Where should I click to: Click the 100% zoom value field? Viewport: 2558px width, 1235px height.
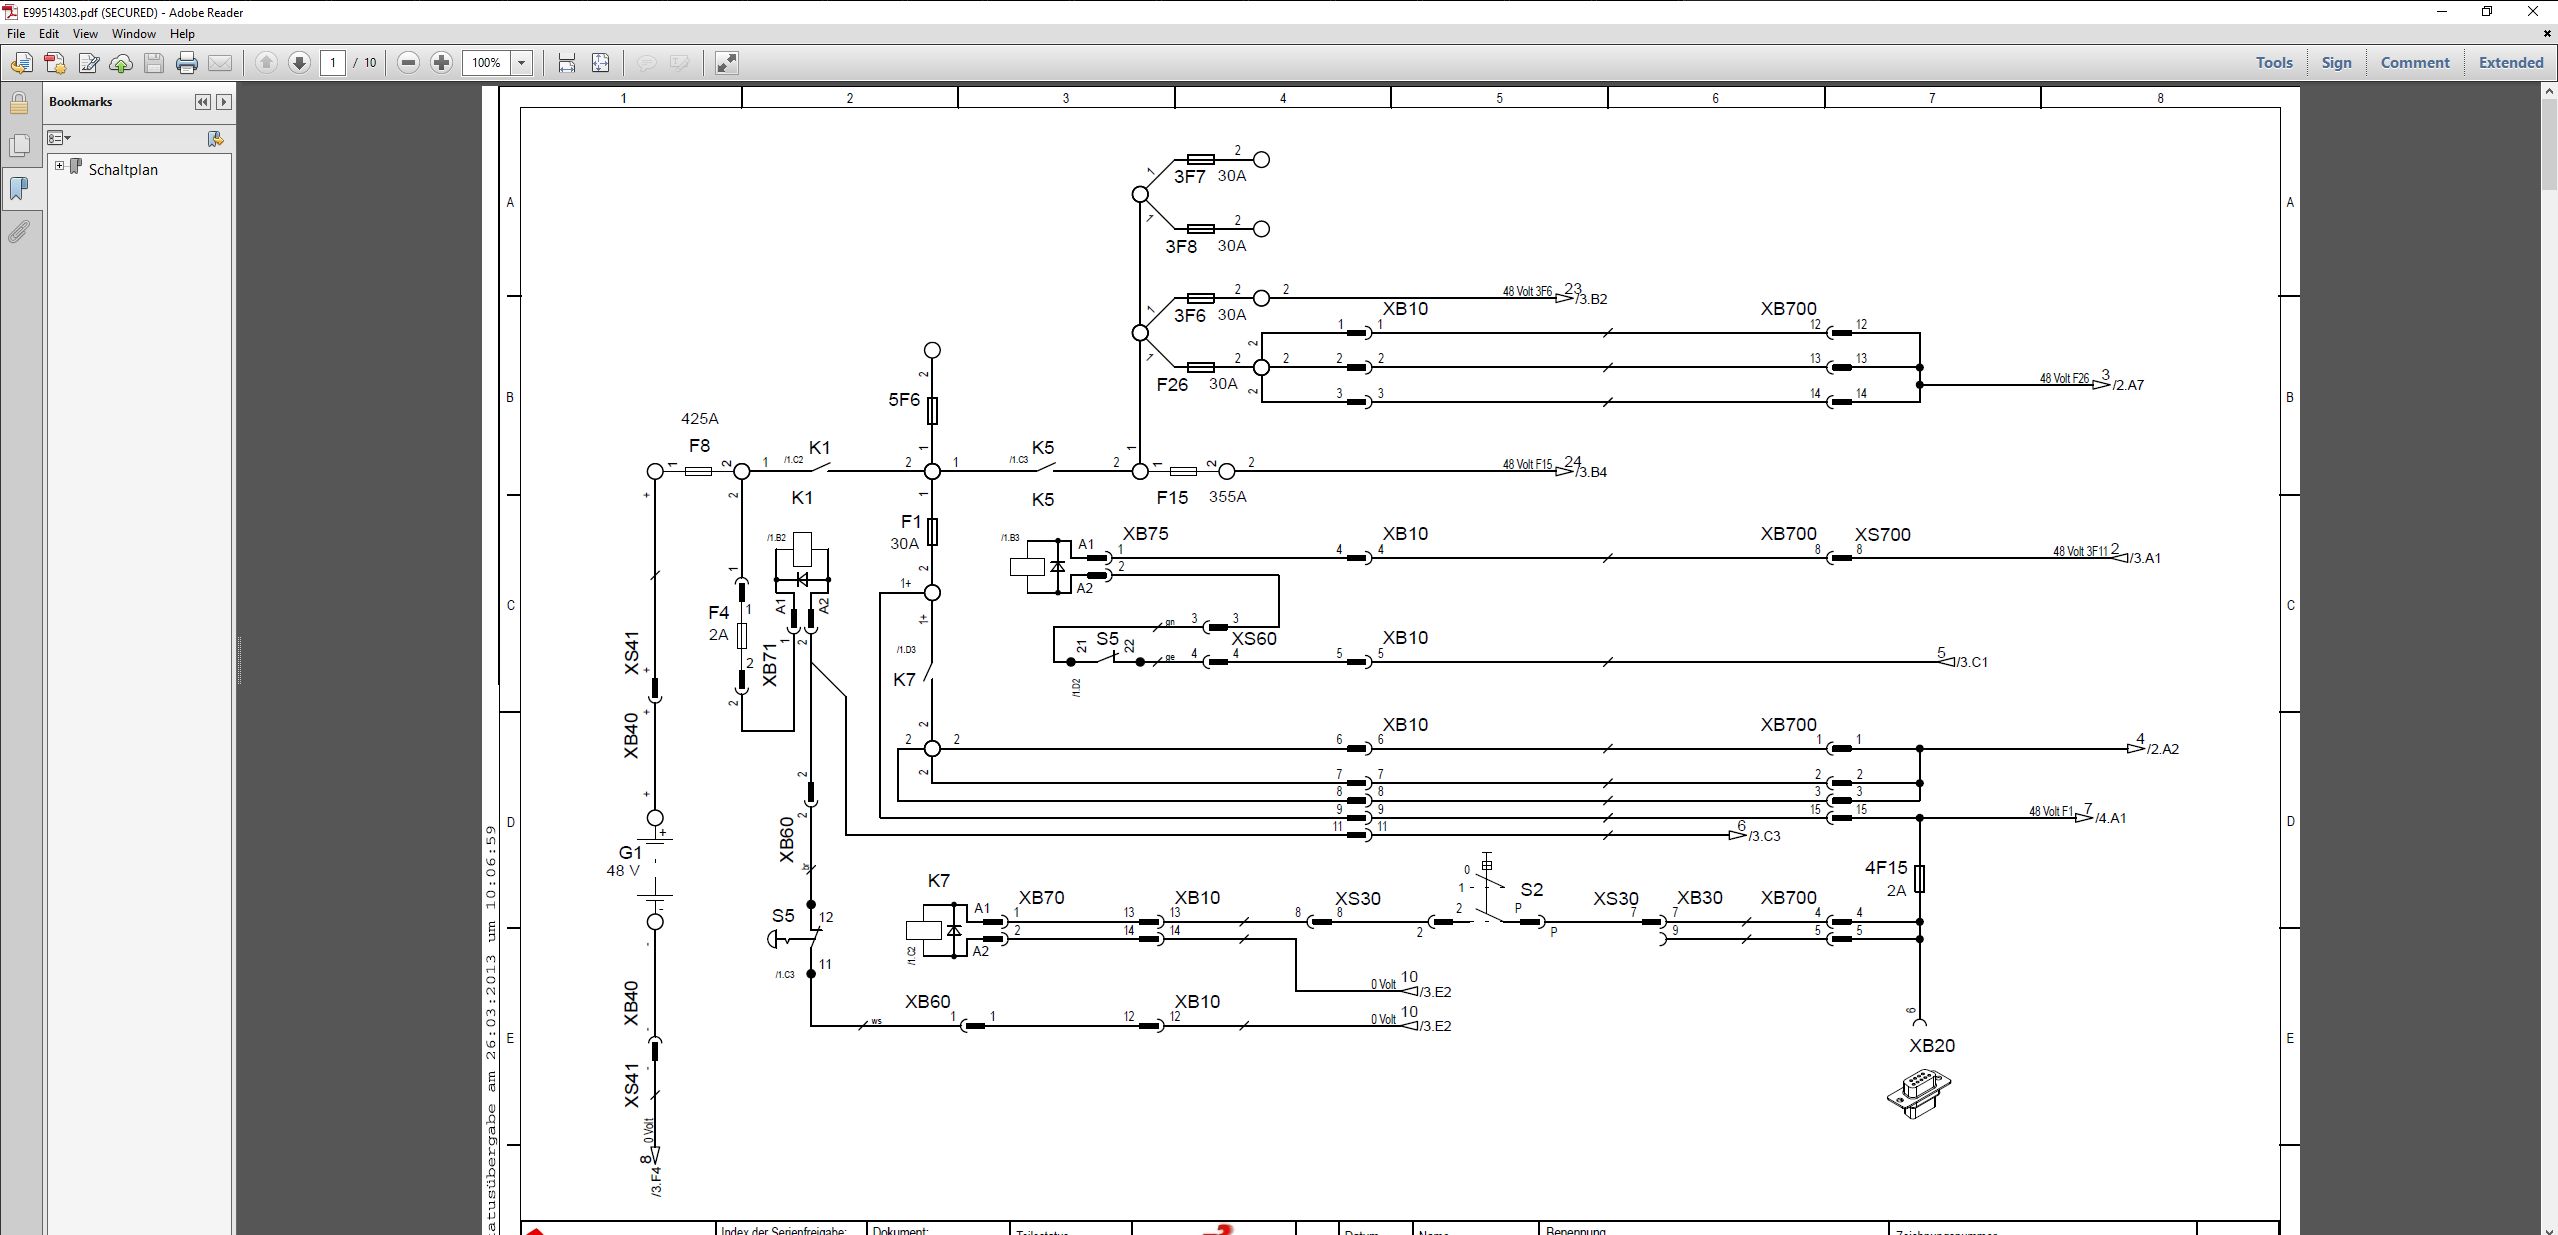pyautogui.click(x=487, y=63)
